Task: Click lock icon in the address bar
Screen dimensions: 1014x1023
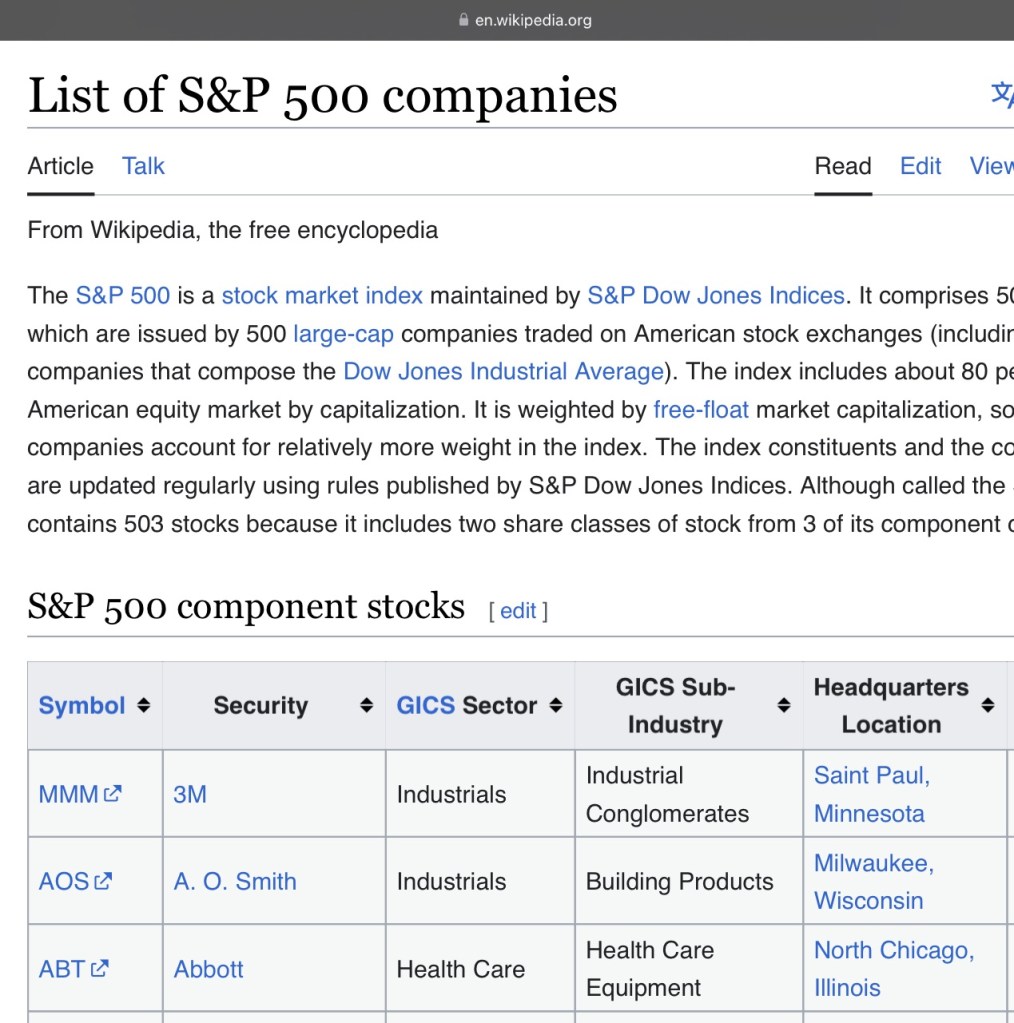Action: pyautogui.click(x=462, y=20)
